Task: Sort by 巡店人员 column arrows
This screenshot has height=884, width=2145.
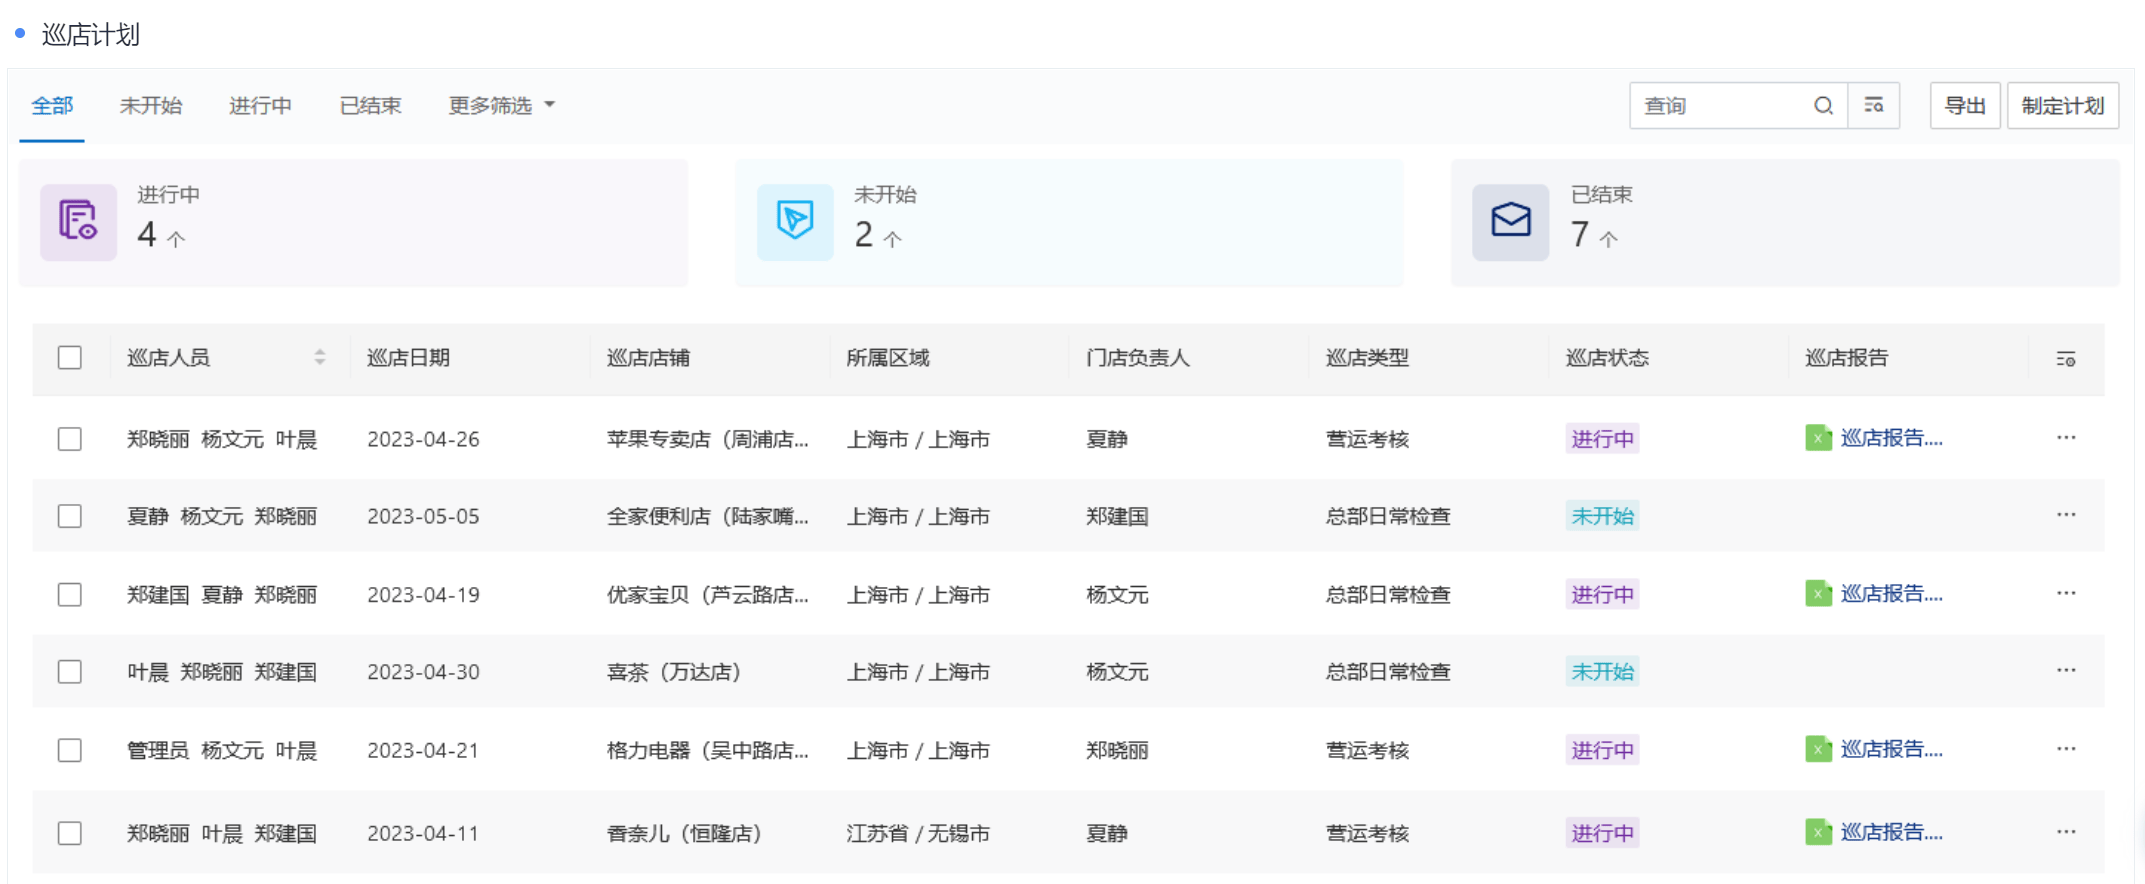Action: point(320,357)
